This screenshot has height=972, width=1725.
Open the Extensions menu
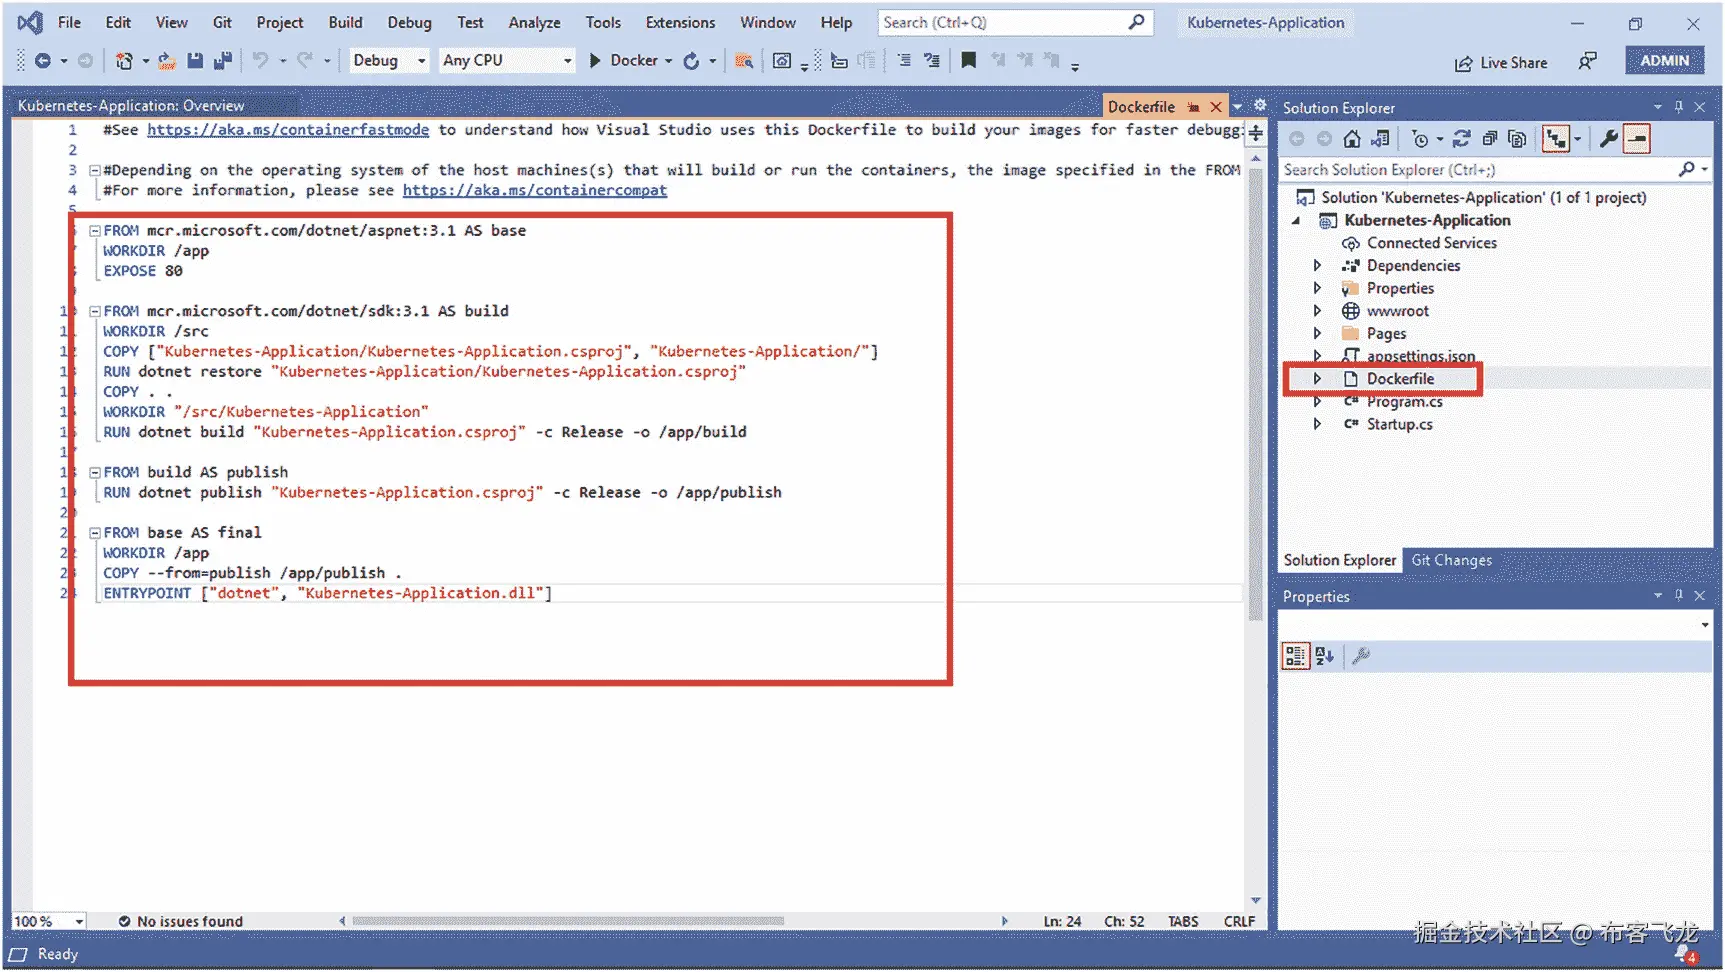tap(680, 22)
